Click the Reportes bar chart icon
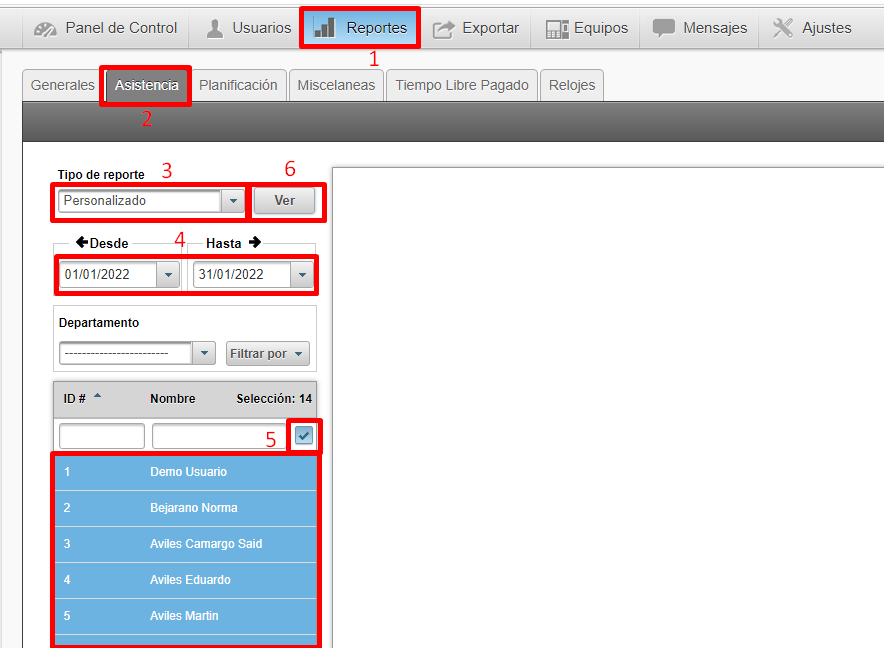 [x=325, y=28]
